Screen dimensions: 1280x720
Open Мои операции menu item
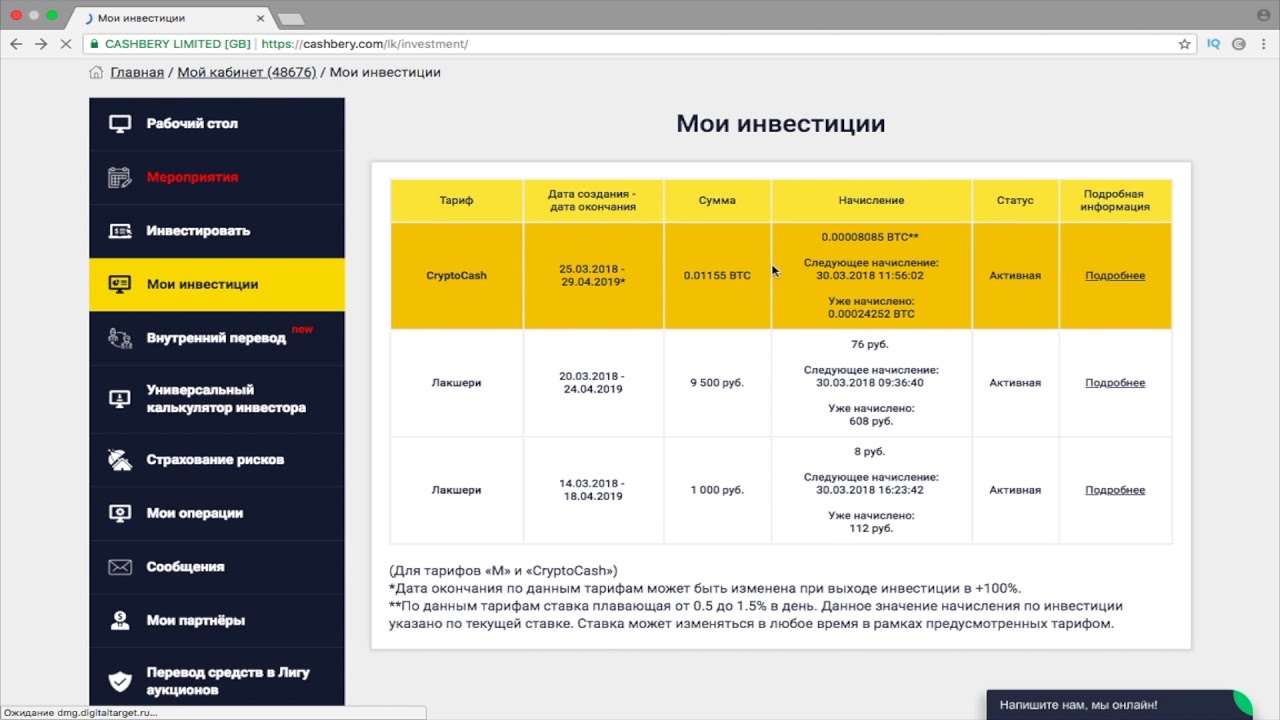pos(217,513)
